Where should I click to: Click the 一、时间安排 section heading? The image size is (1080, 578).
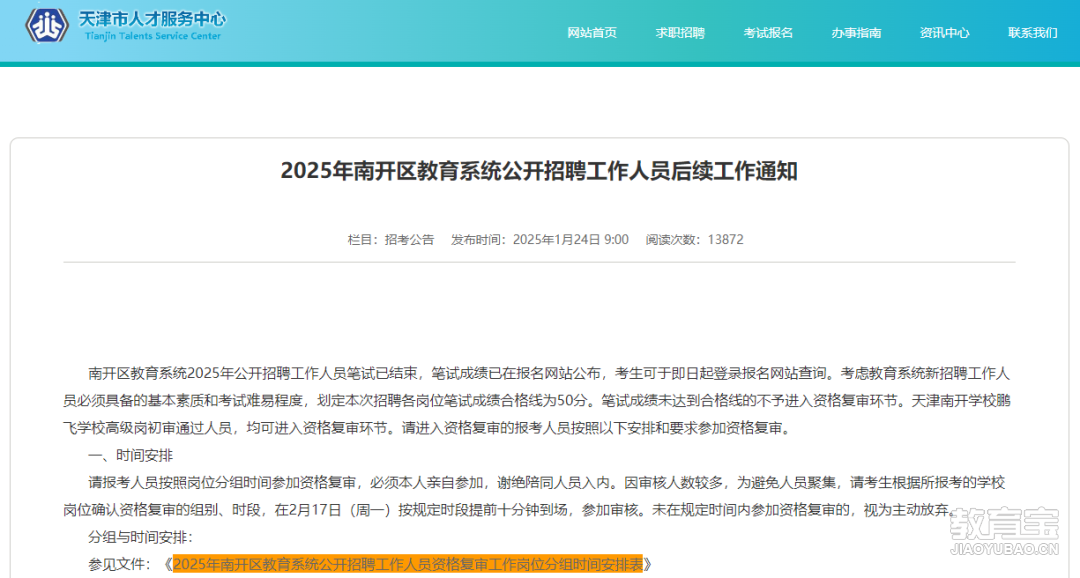coord(130,455)
